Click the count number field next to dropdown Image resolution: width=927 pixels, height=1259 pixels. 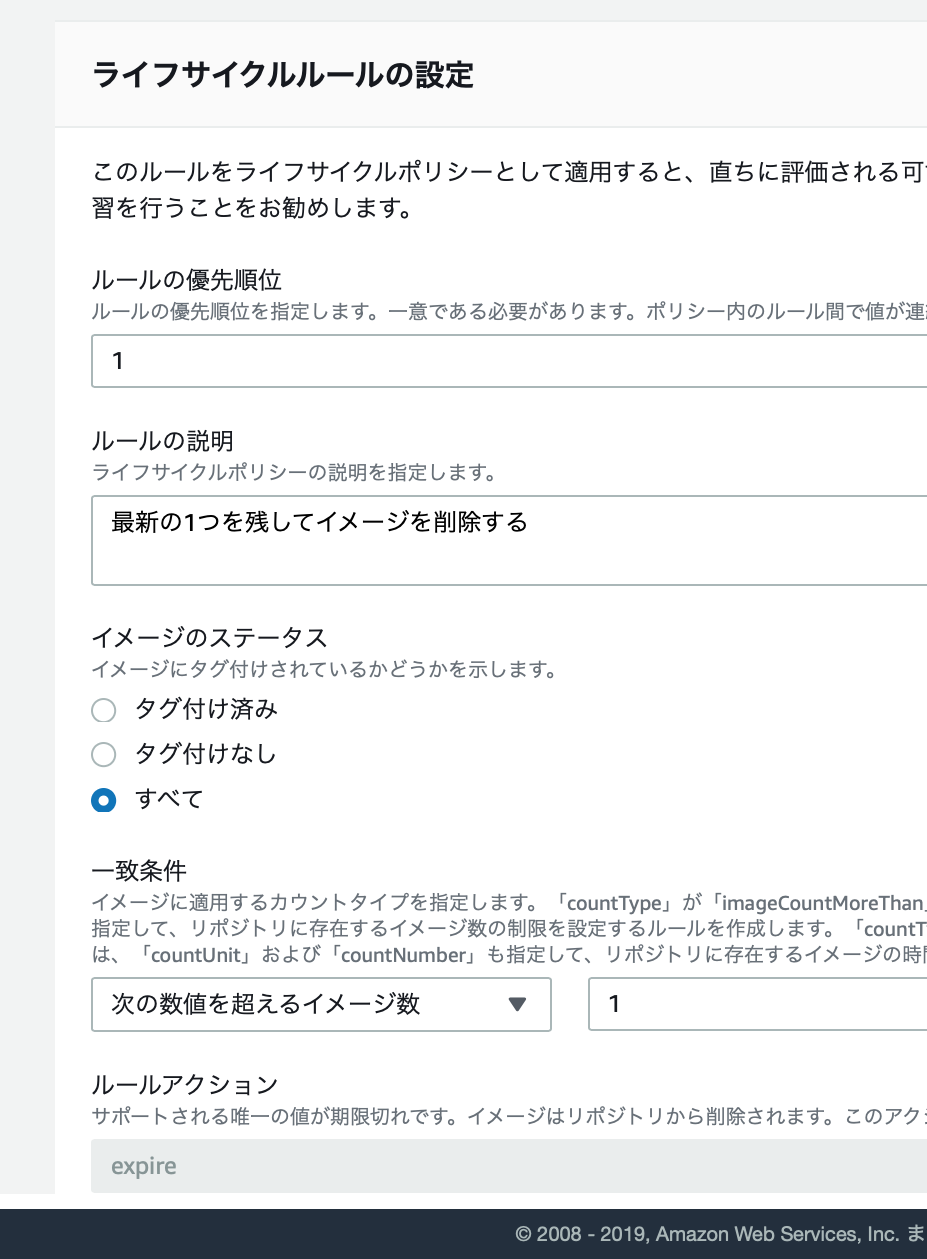point(750,1004)
